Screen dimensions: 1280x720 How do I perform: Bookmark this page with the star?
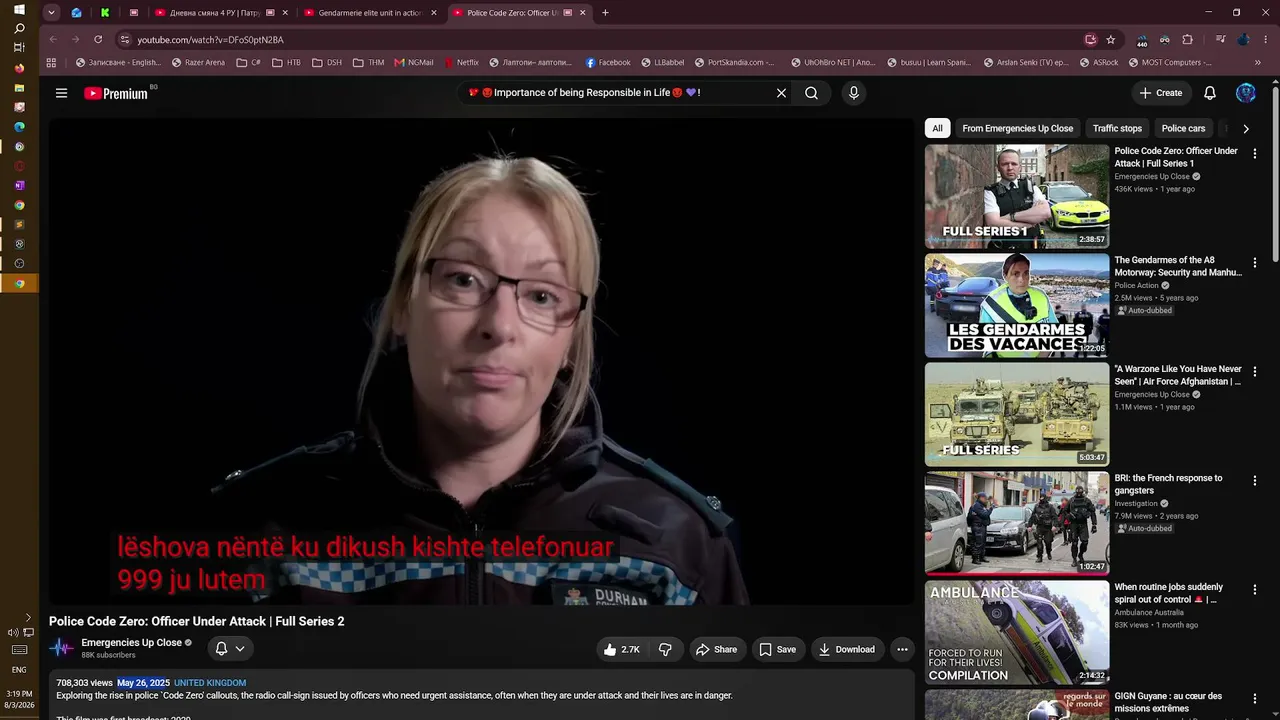click(x=1111, y=40)
